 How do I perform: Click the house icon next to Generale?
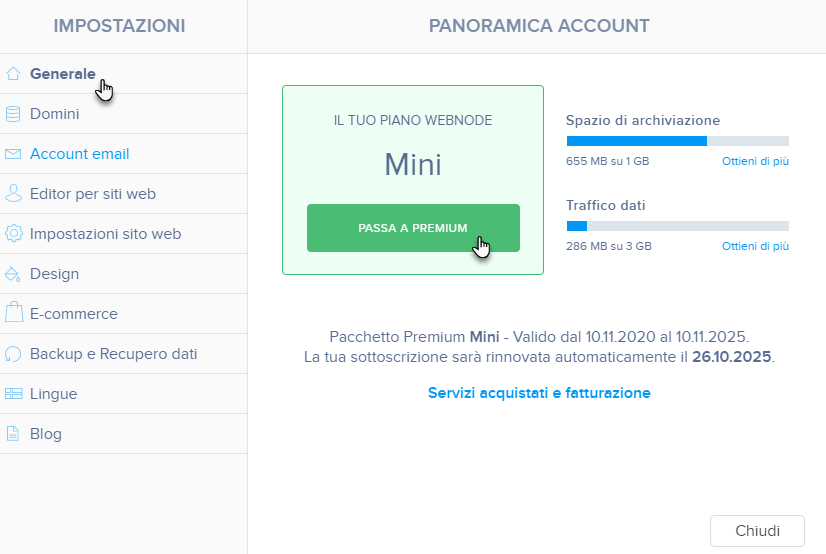tap(13, 74)
